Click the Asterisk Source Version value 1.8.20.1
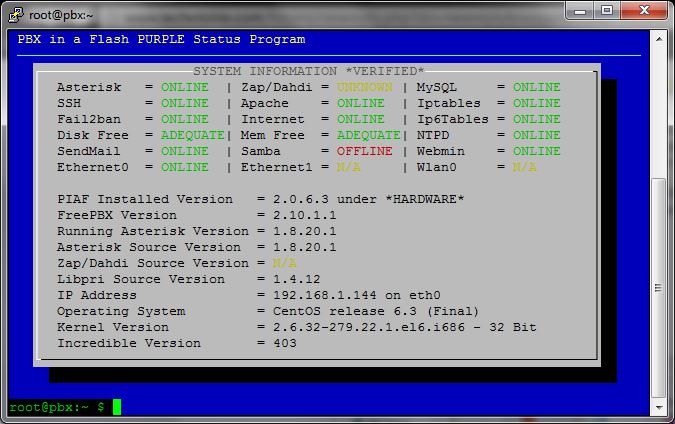 (305, 247)
